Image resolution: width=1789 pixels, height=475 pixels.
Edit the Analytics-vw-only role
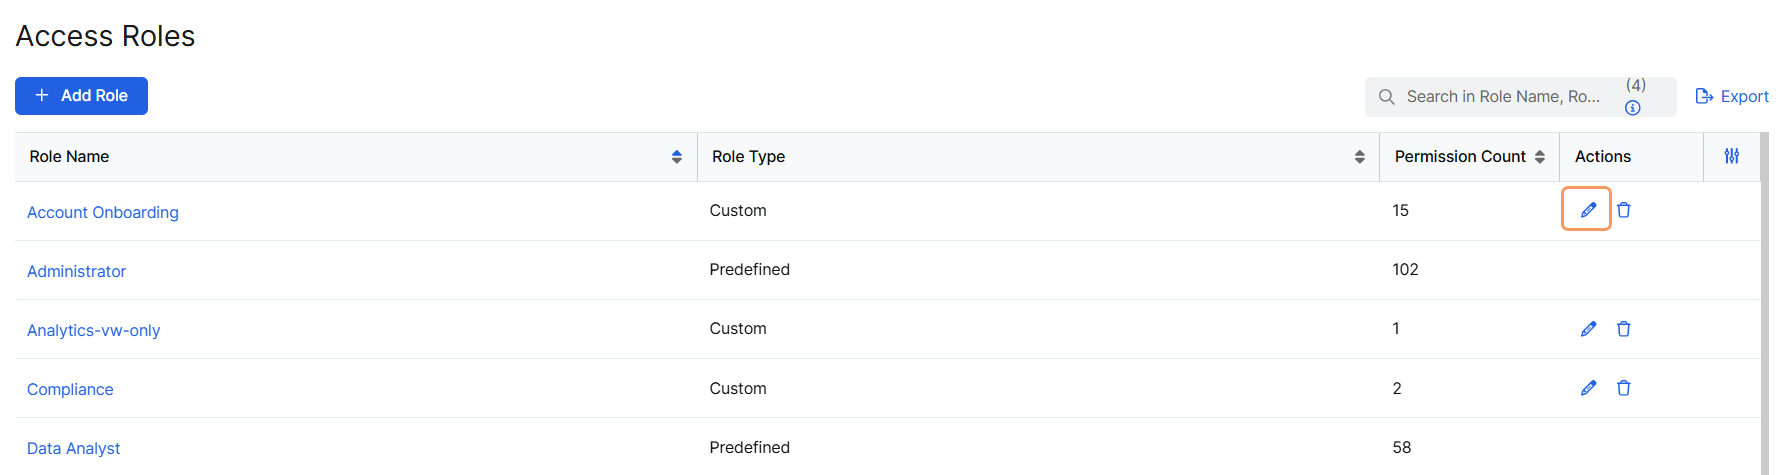click(1588, 329)
